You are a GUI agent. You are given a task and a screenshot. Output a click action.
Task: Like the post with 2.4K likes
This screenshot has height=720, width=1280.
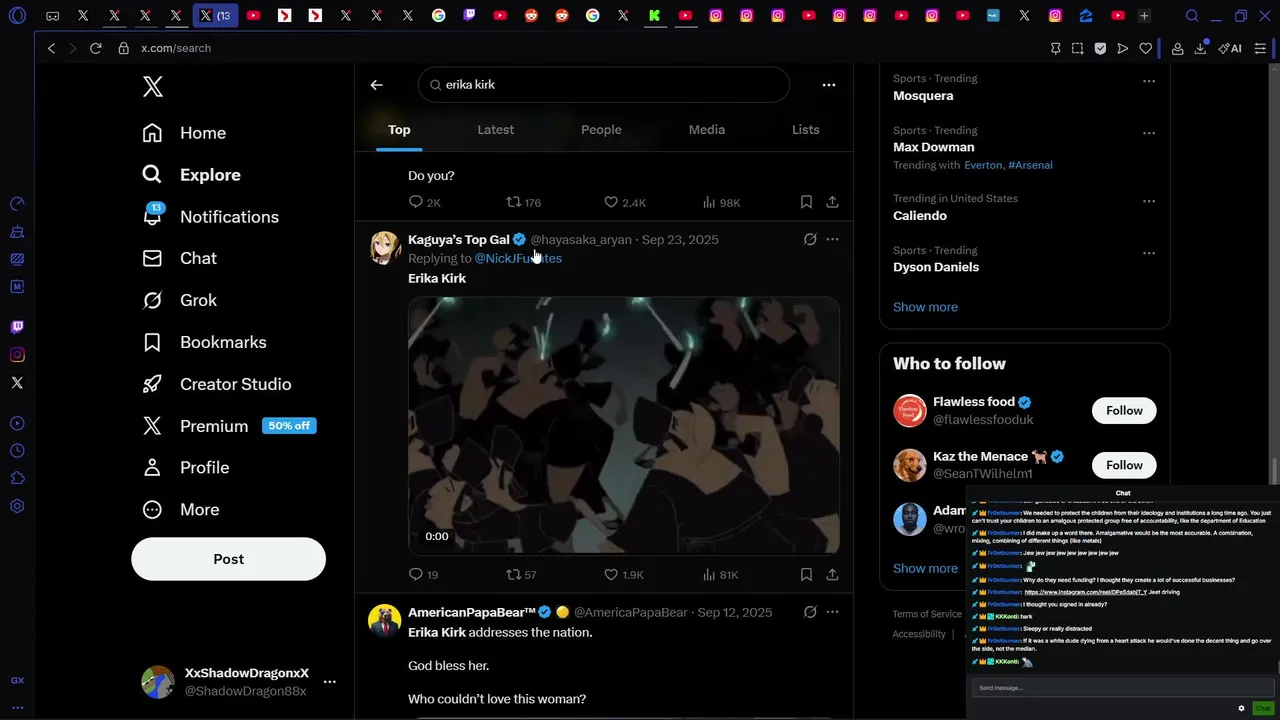tap(625, 202)
